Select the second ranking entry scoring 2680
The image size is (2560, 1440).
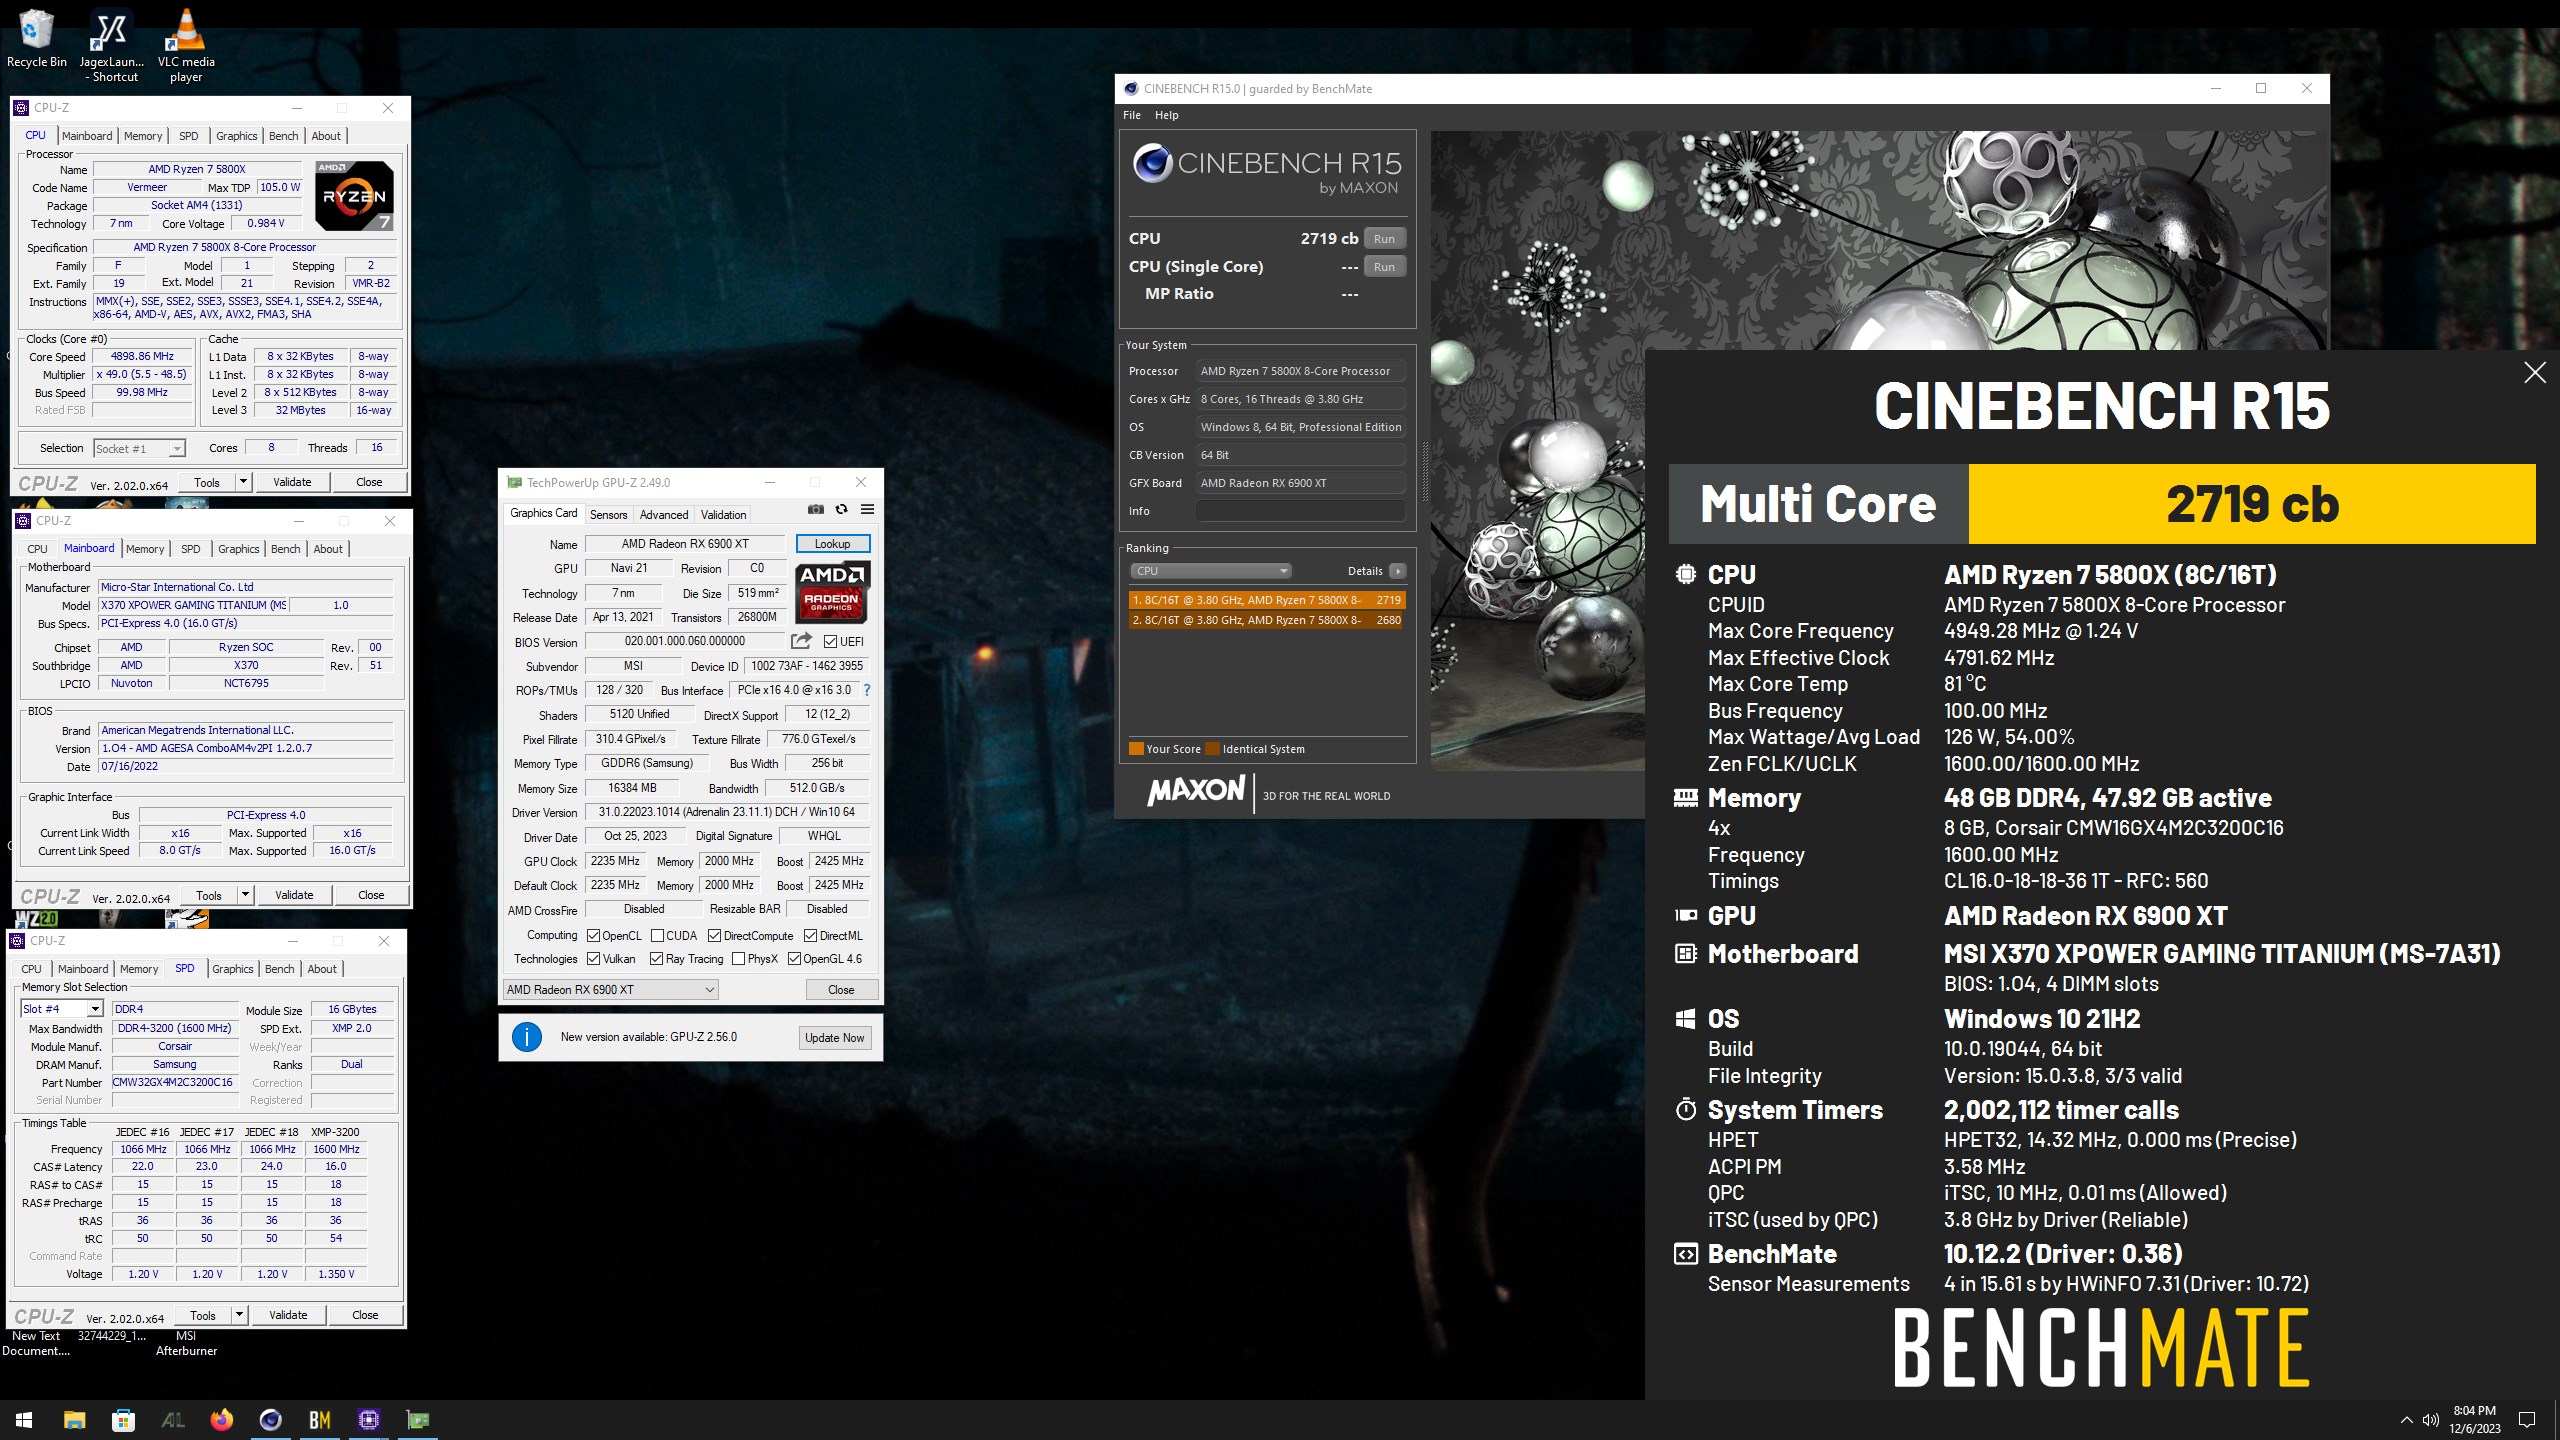click(1266, 620)
